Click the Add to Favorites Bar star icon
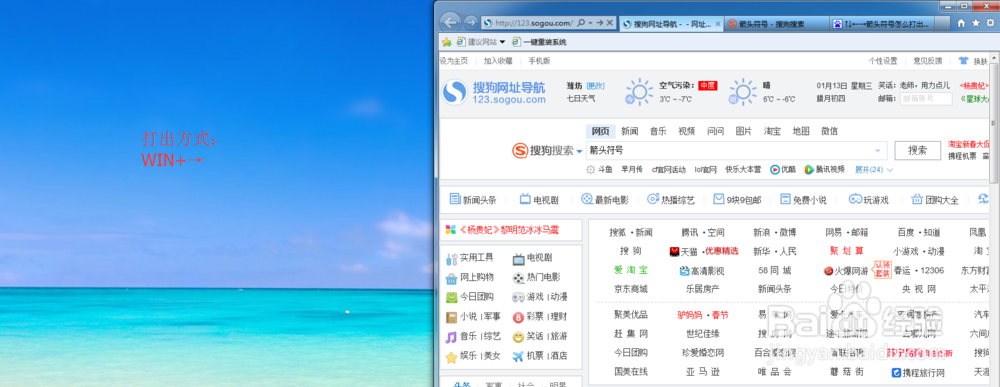The image size is (1000, 387). (447, 42)
